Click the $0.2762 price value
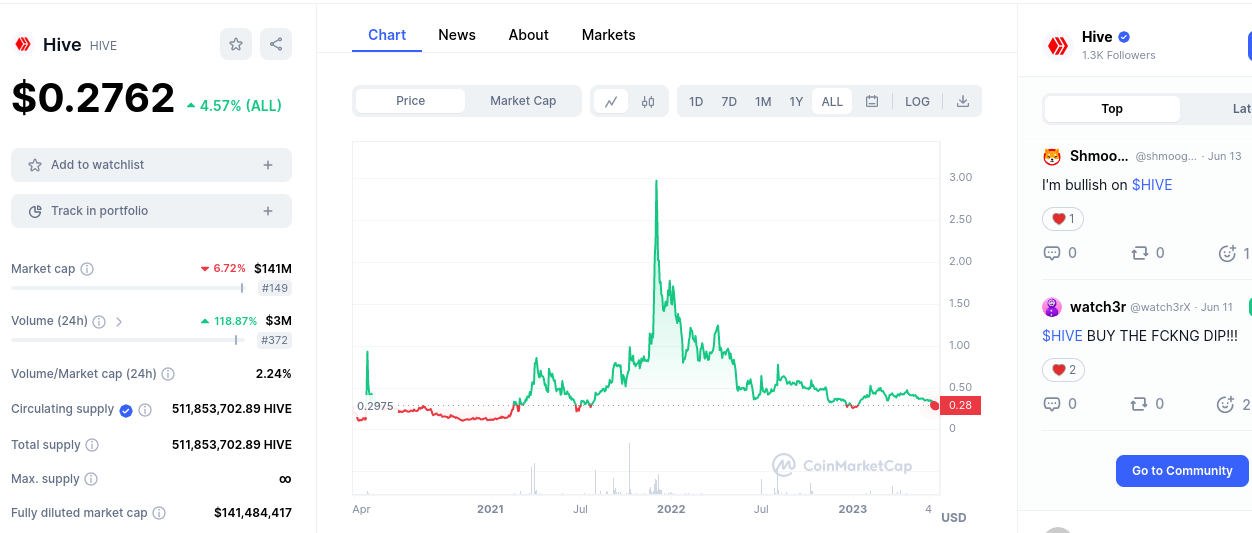 click(93, 98)
